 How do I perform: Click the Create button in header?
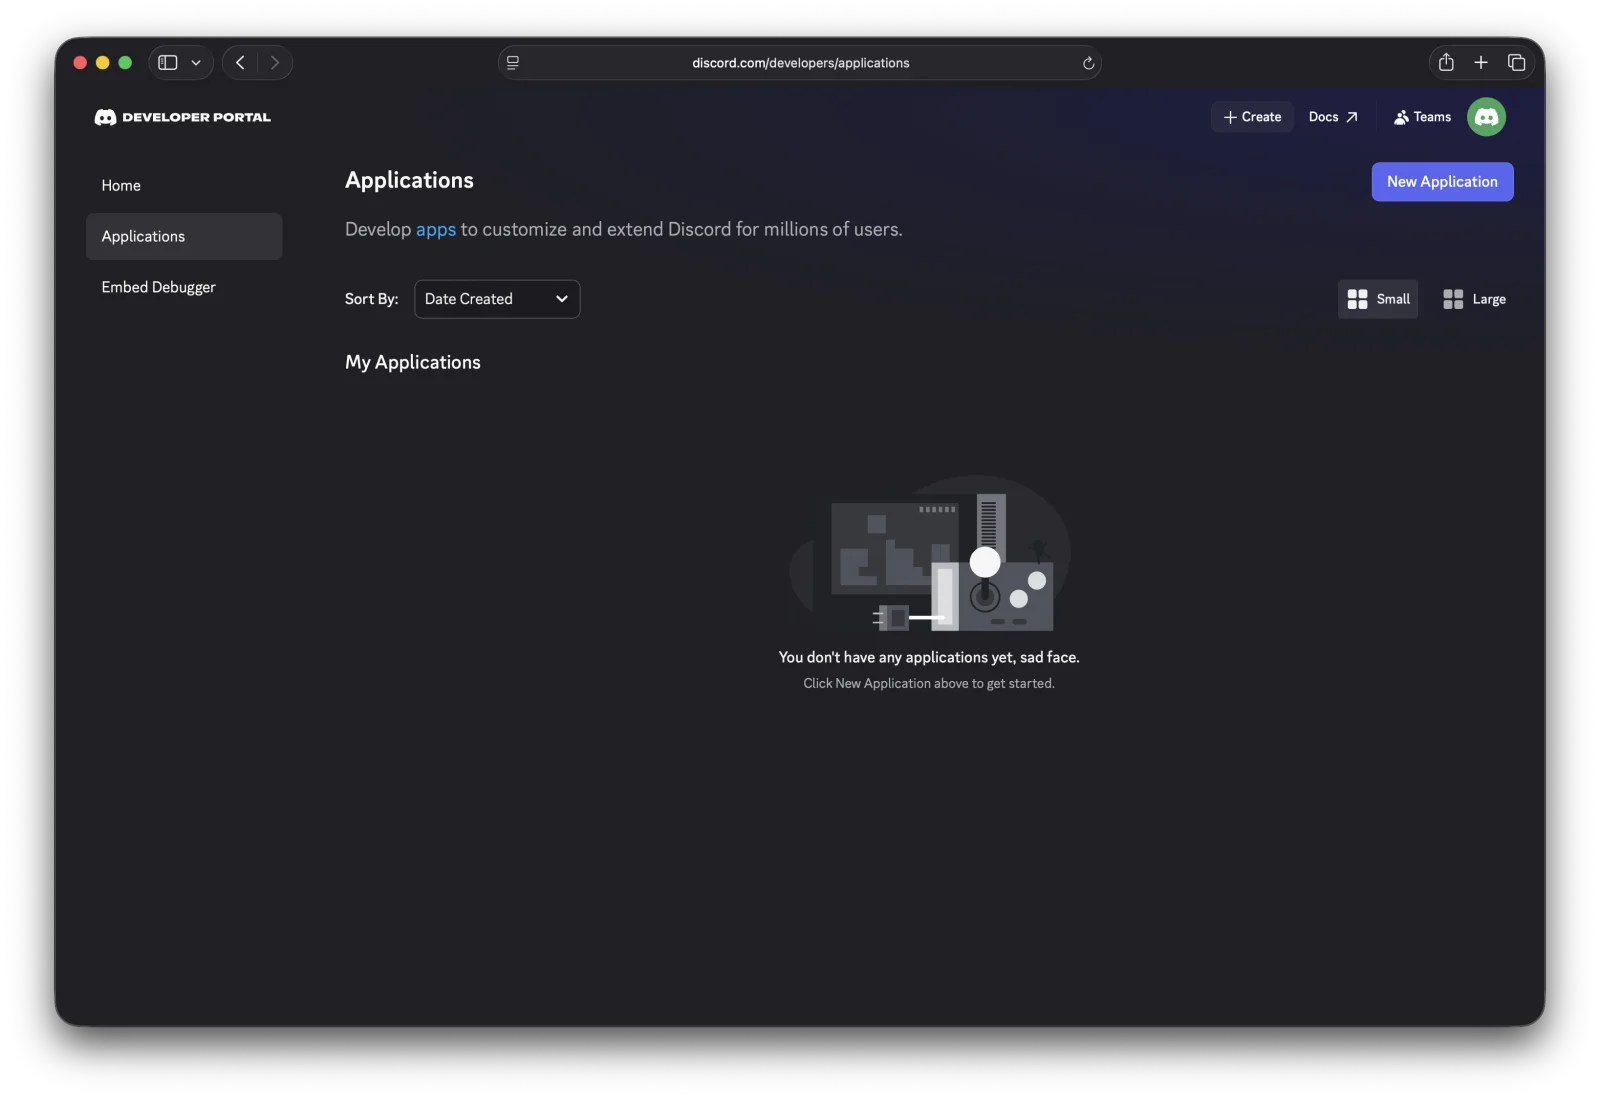pyautogui.click(x=1252, y=117)
